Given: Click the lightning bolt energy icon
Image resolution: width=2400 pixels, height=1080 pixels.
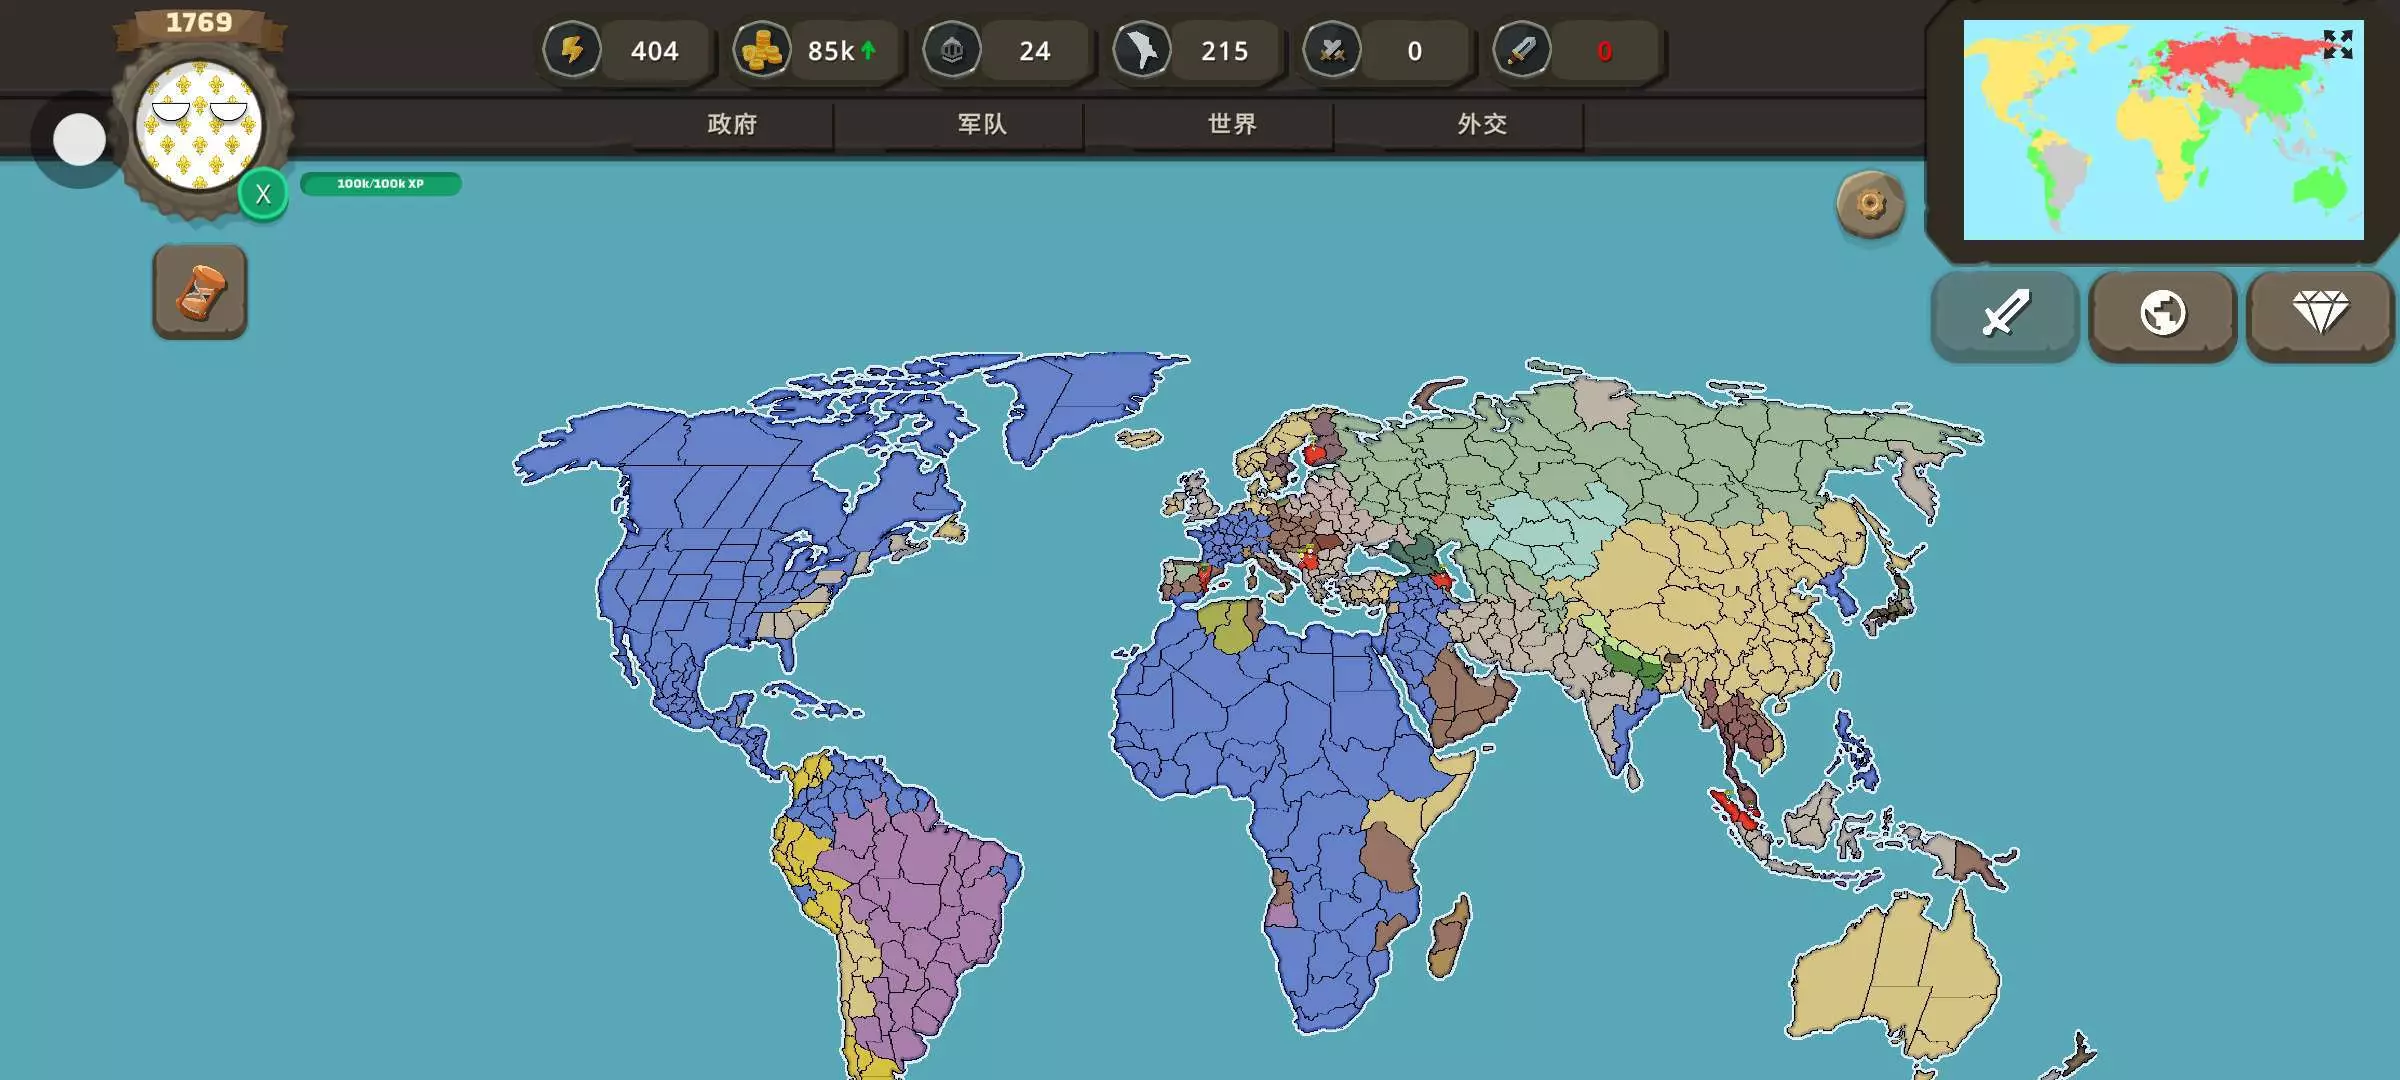Looking at the screenshot, I should point(572,50).
